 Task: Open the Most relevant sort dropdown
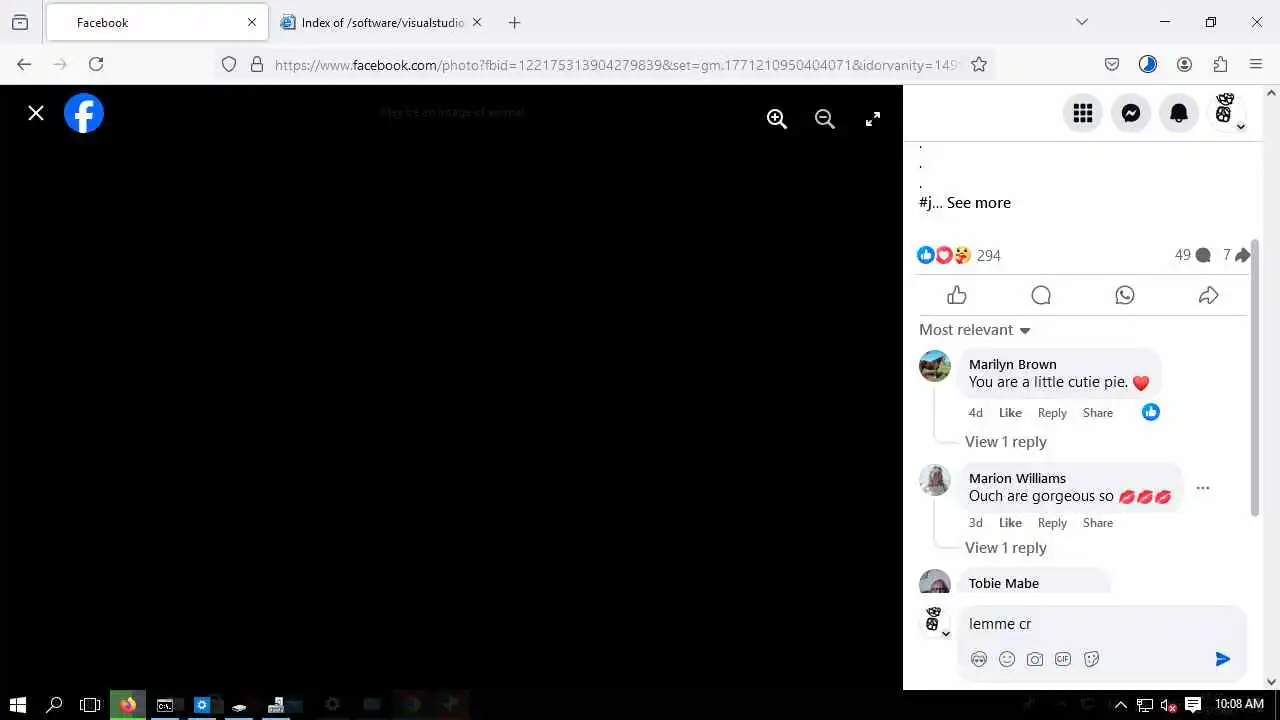pos(975,330)
